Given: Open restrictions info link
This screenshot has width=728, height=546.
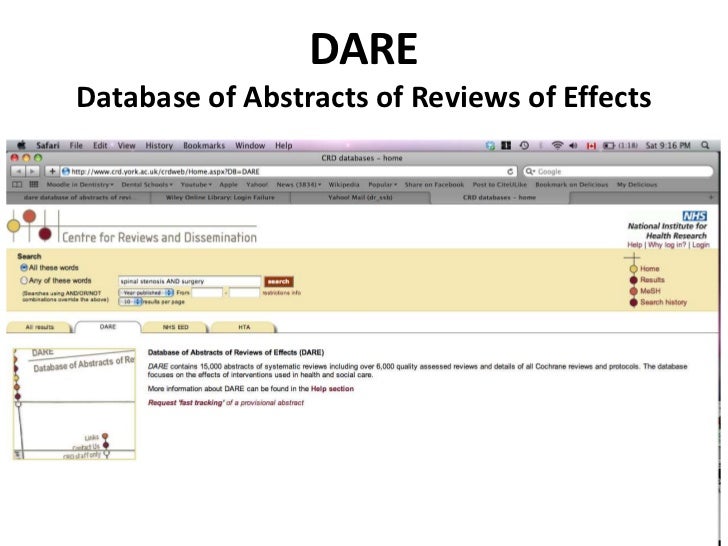Looking at the screenshot, I should (282, 293).
